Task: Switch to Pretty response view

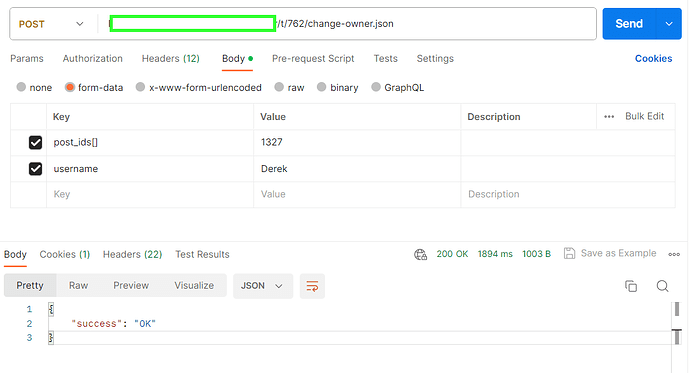Action: click(x=30, y=285)
